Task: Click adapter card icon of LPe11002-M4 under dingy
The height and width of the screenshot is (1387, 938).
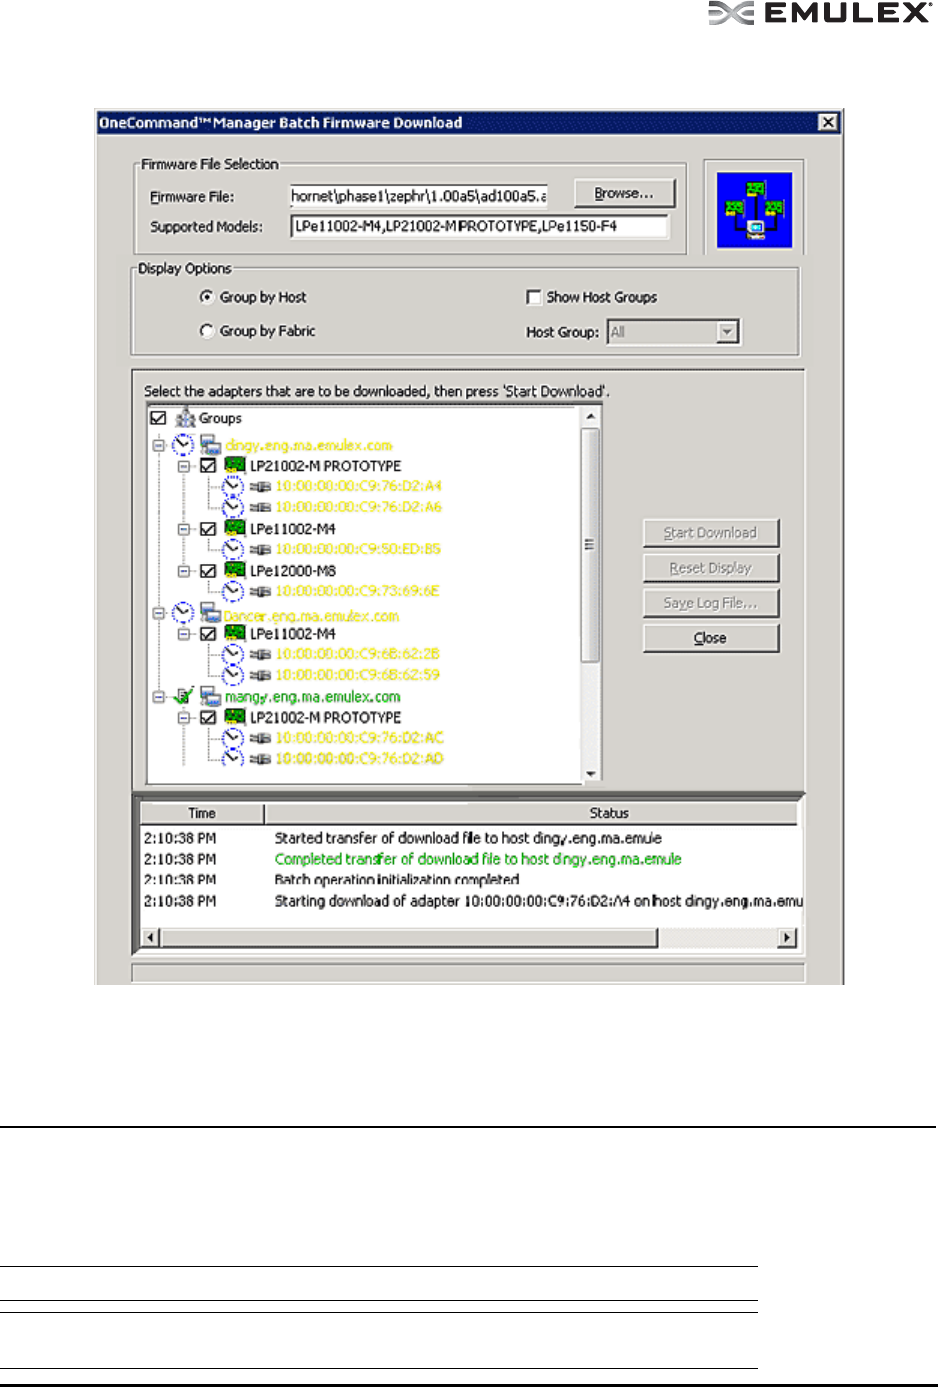Action: pos(235,528)
